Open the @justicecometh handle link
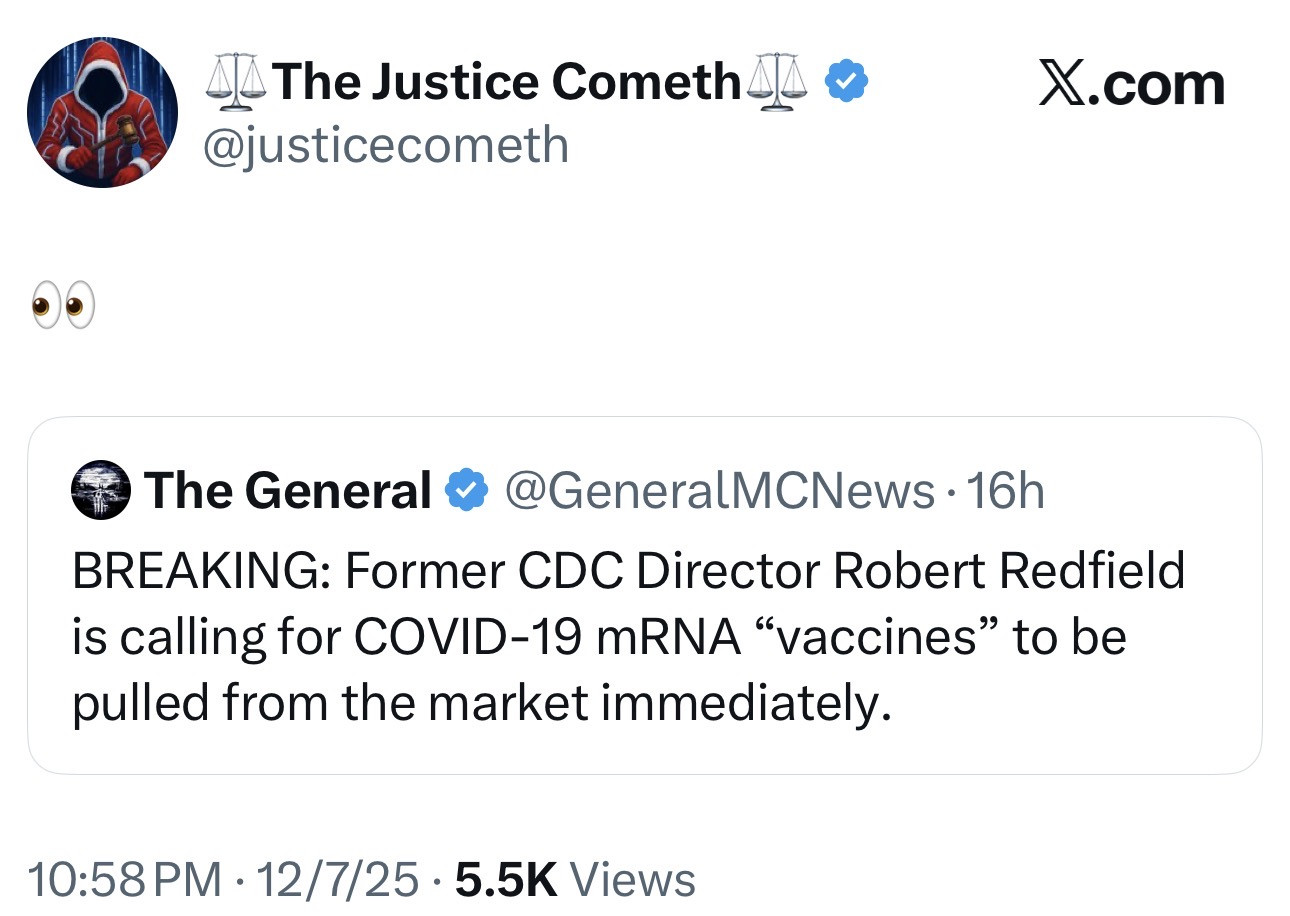 [385, 146]
